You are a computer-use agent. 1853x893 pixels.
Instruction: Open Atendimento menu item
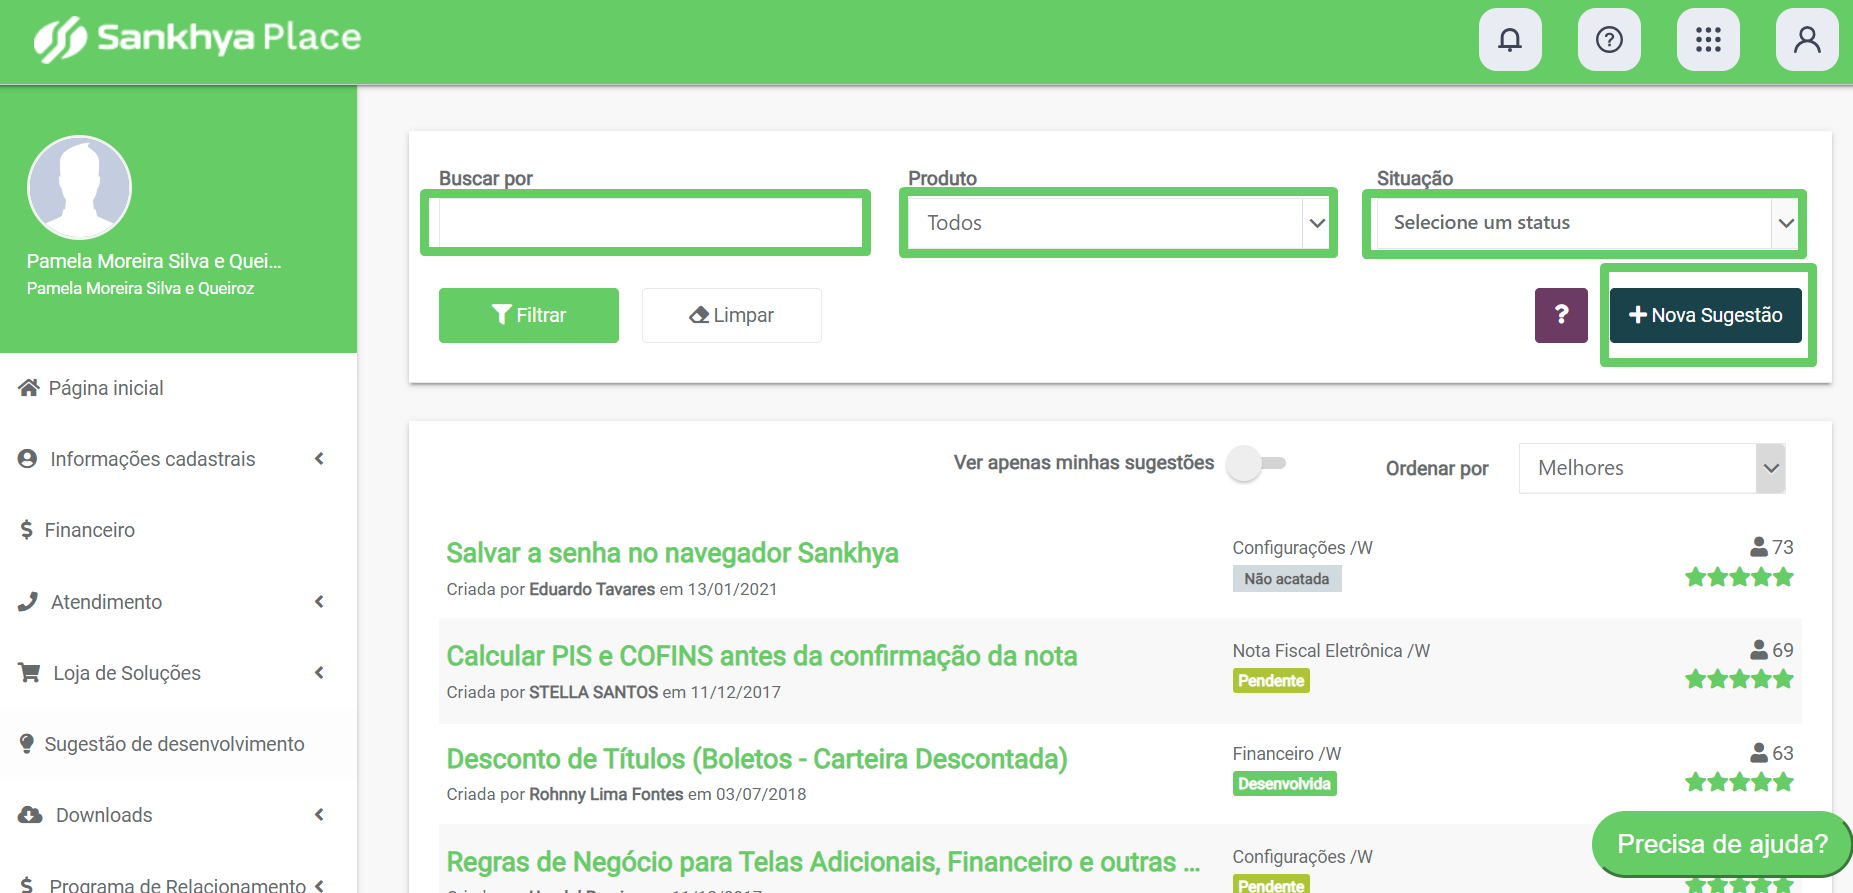[x=178, y=602]
